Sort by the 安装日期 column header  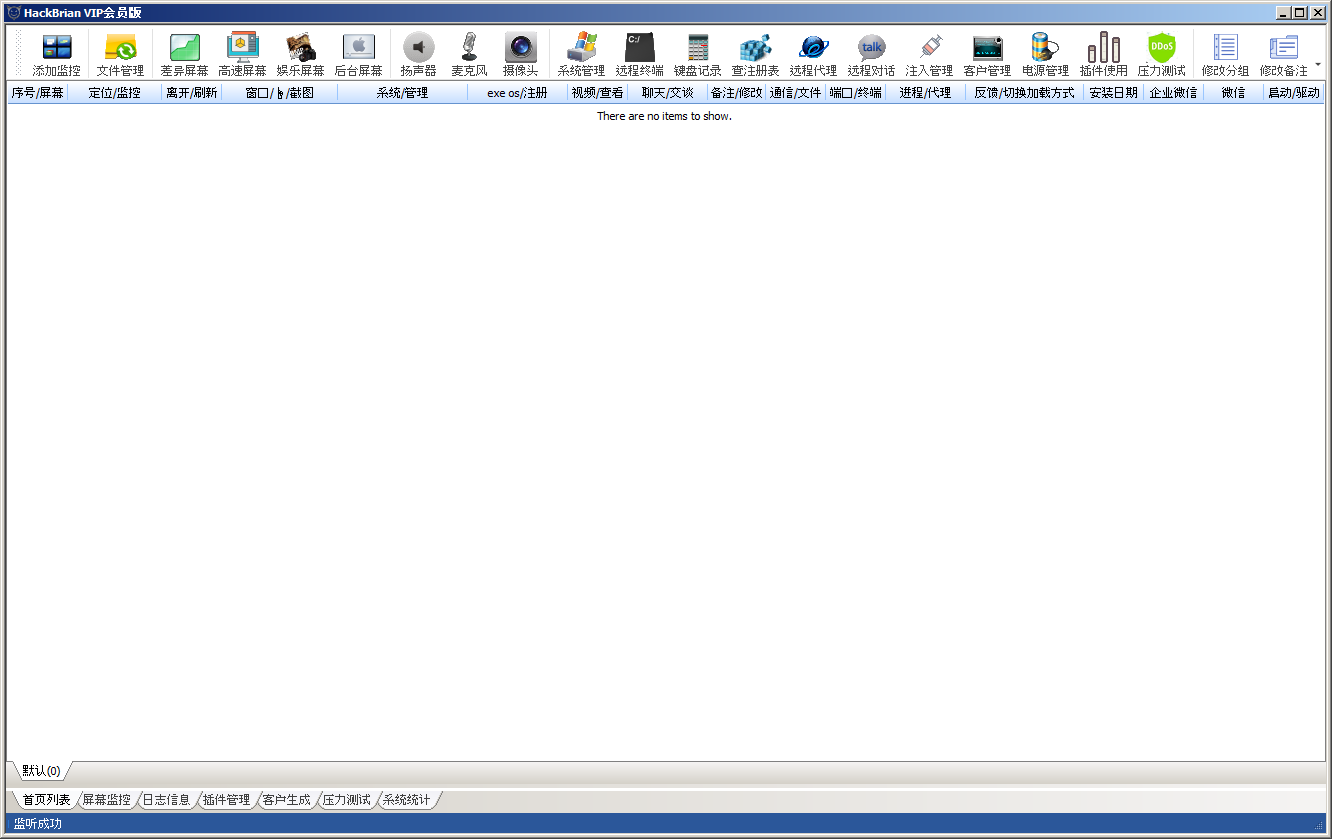click(1113, 93)
